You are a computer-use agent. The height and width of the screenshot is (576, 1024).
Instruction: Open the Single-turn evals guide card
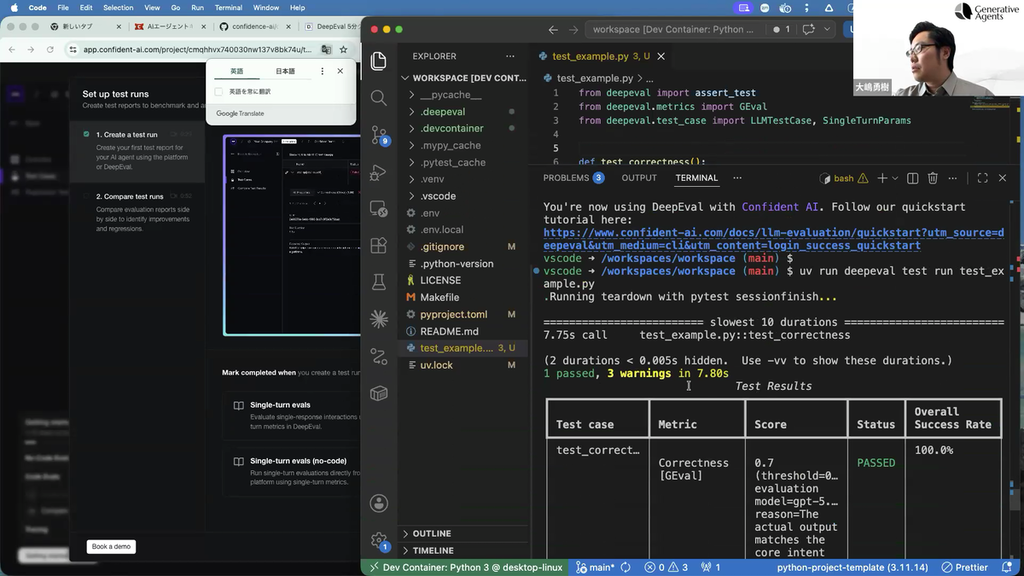pos(292,415)
